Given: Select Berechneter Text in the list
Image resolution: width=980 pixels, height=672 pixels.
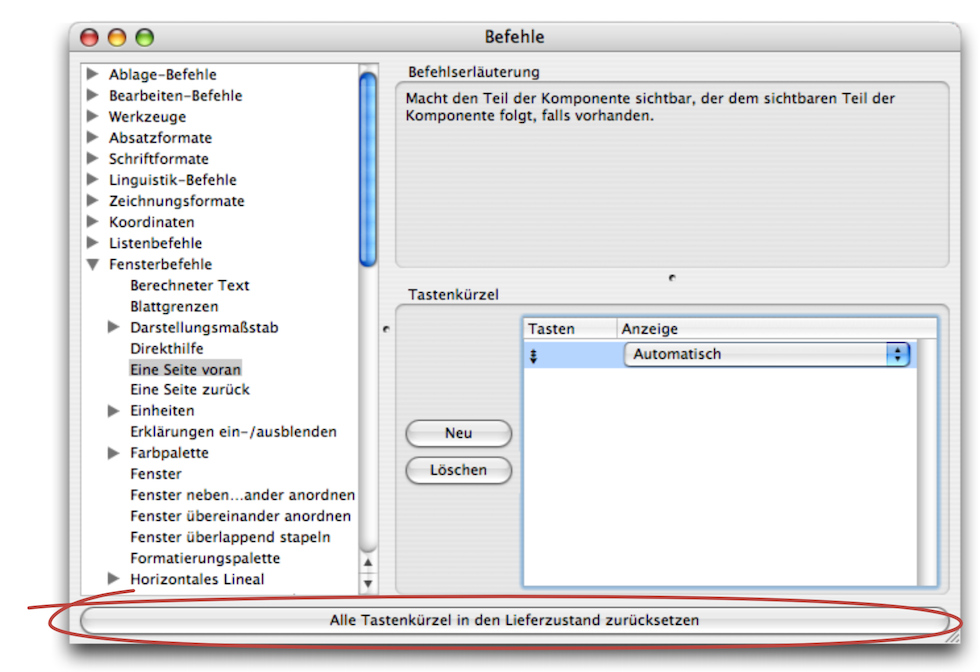Looking at the screenshot, I should (x=189, y=285).
